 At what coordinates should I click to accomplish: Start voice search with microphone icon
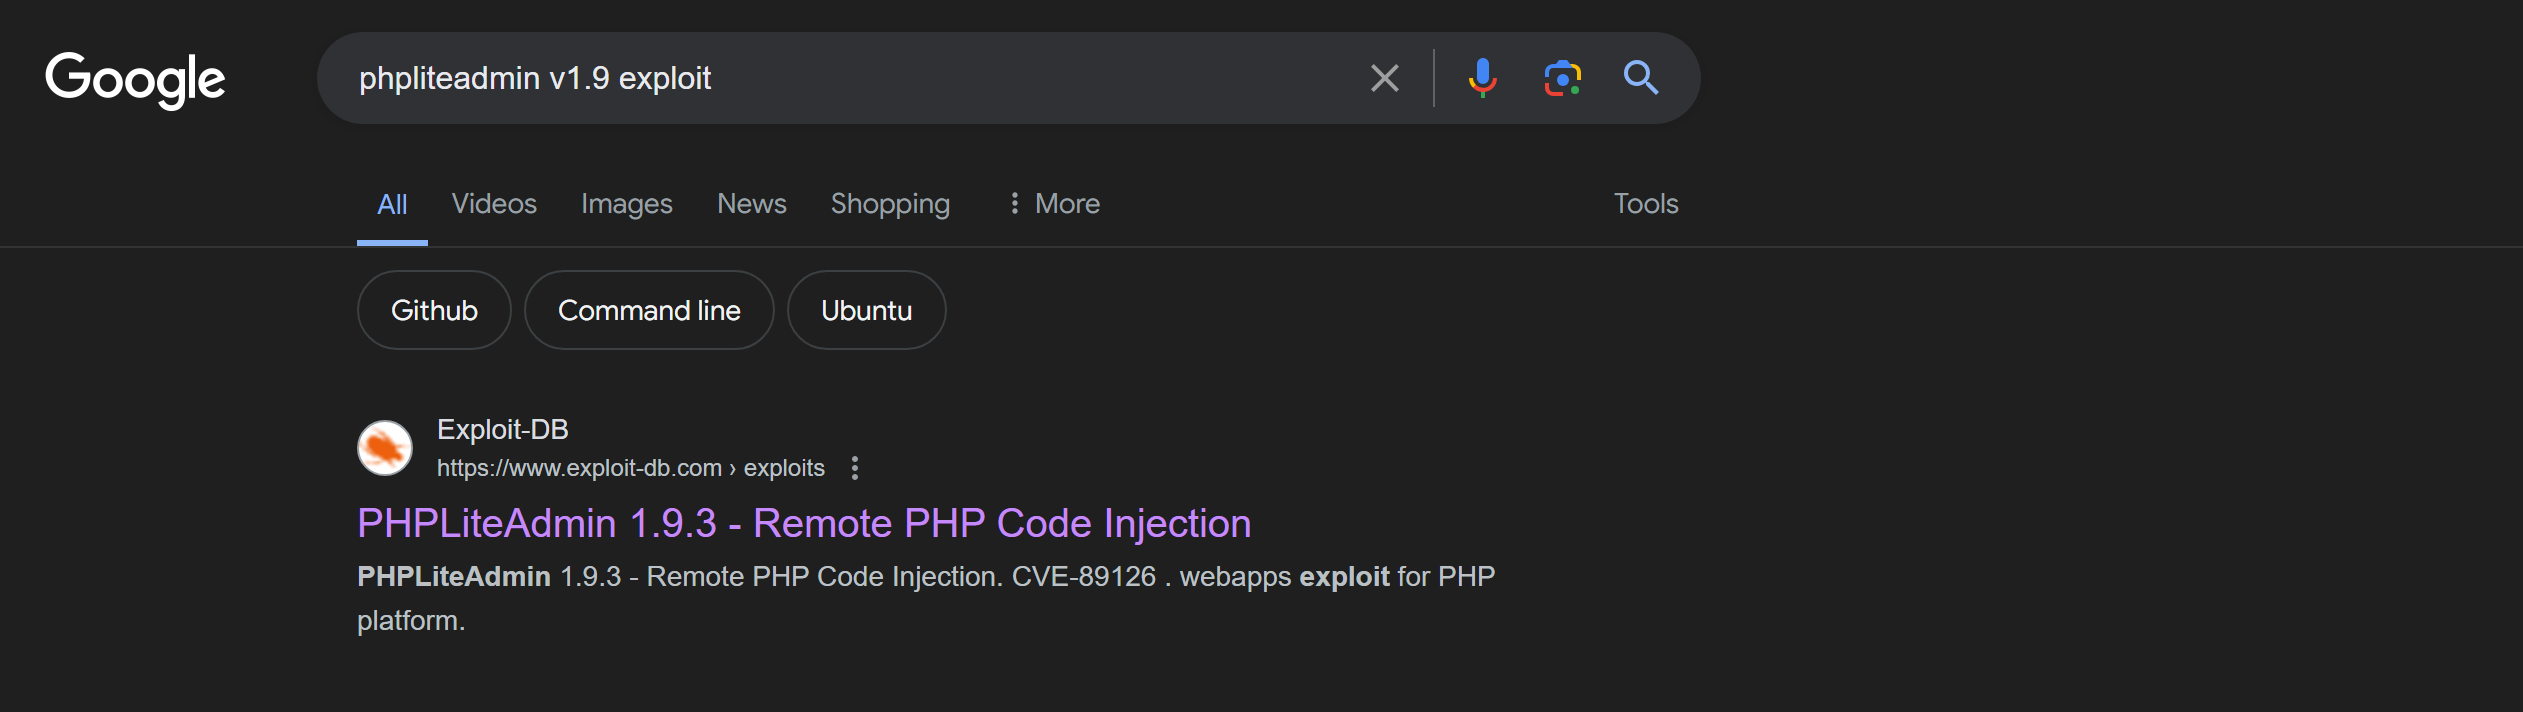pos(1482,78)
